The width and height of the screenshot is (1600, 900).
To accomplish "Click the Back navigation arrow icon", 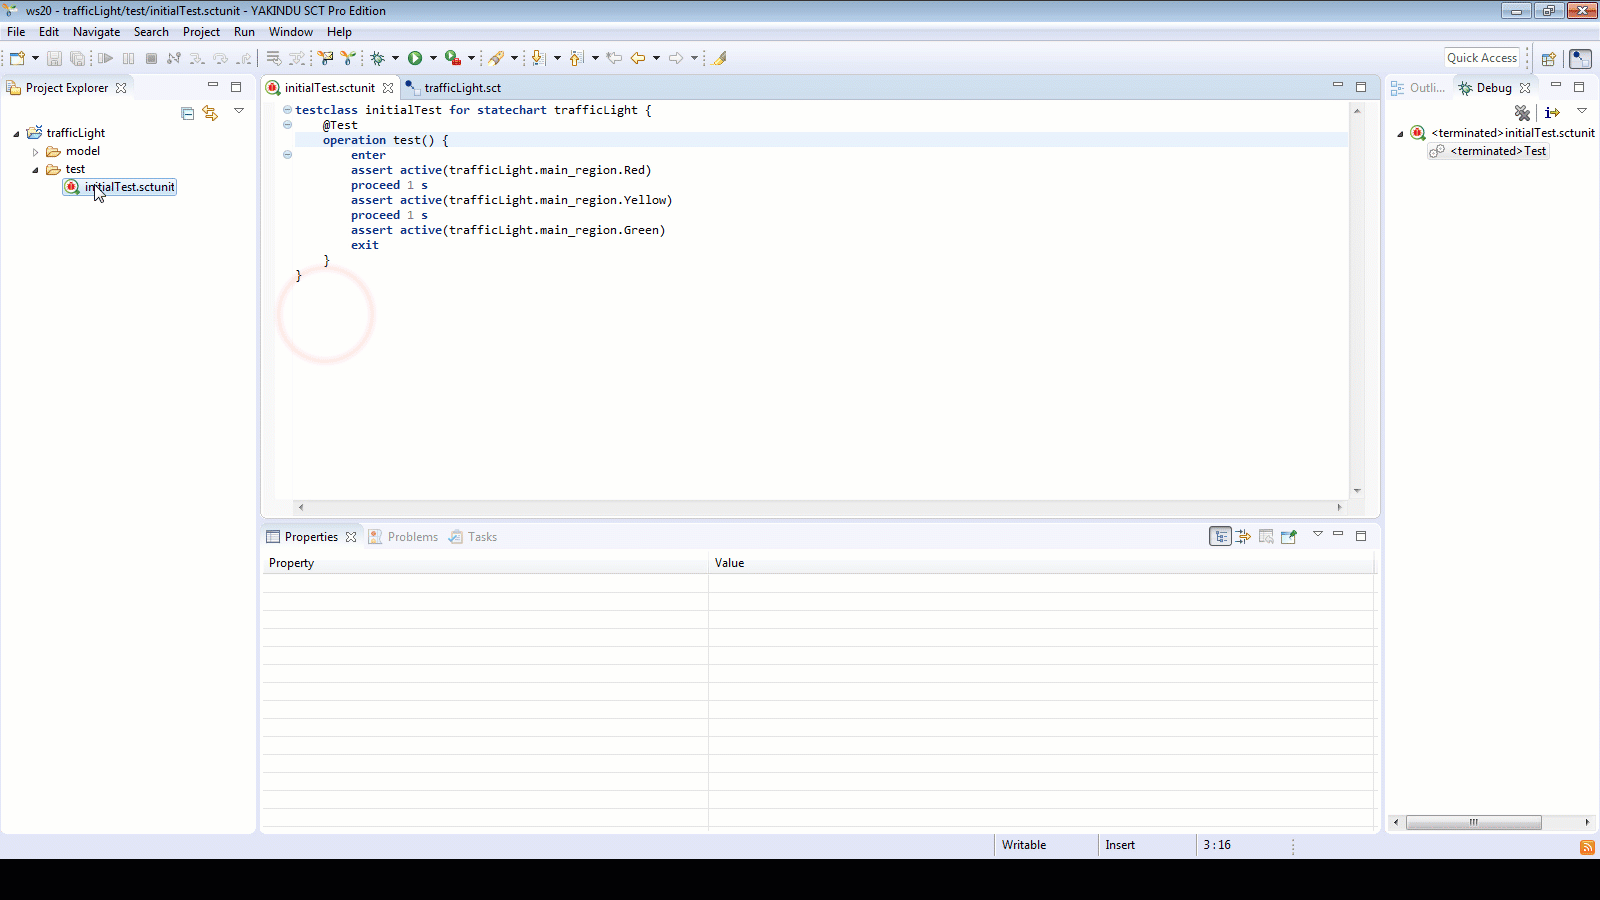I will point(637,58).
